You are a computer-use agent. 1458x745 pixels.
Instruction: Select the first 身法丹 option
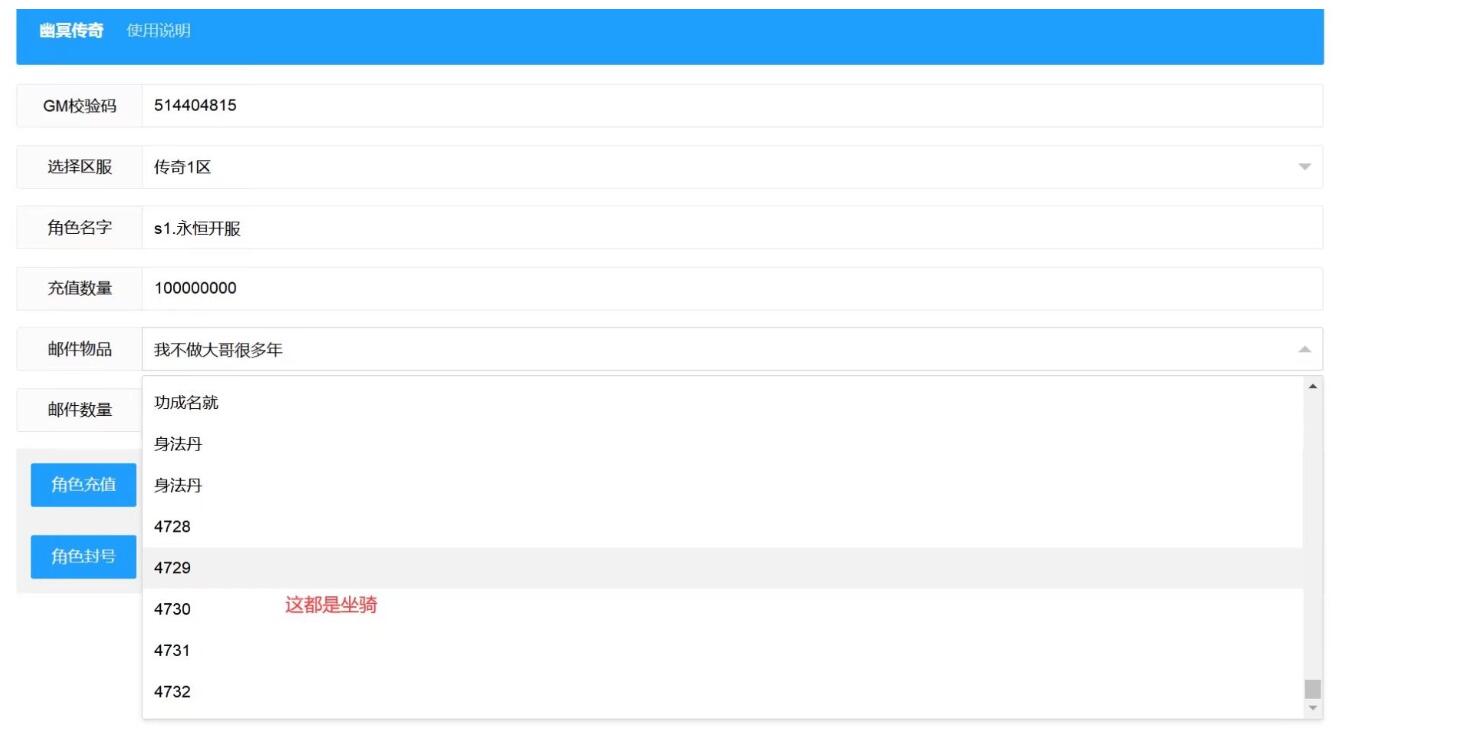coord(178,444)
